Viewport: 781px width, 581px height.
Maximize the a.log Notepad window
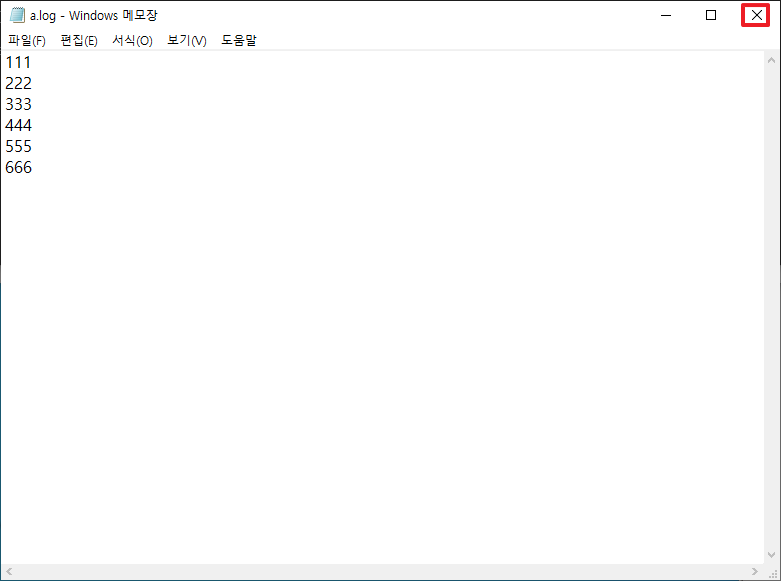coord(711,15)
